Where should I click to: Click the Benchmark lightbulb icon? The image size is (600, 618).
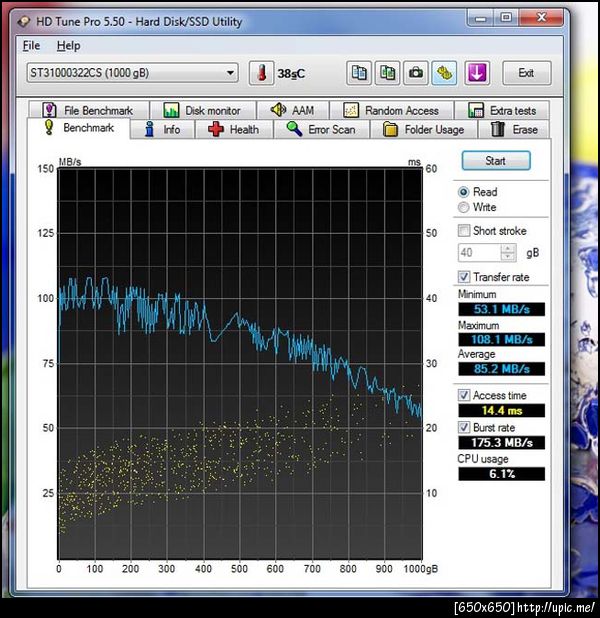(49, 127)
